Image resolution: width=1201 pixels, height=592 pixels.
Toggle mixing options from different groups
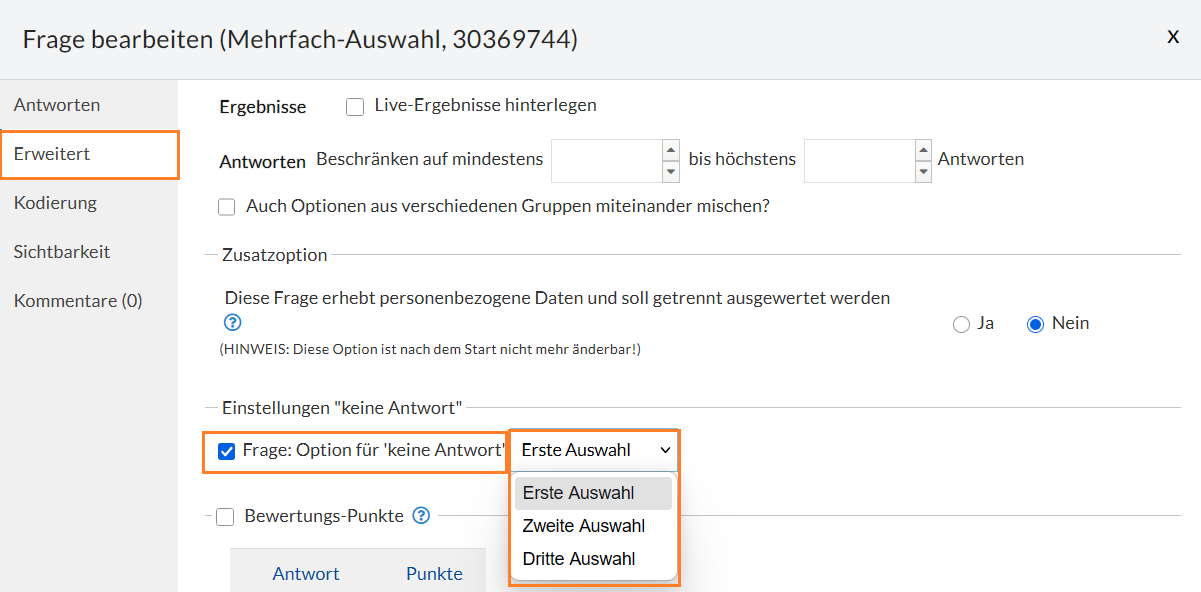tap(227, 207)
